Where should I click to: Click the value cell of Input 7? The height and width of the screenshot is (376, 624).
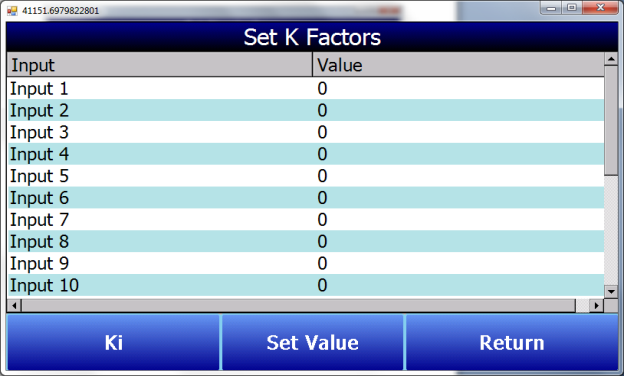[458, 220]
